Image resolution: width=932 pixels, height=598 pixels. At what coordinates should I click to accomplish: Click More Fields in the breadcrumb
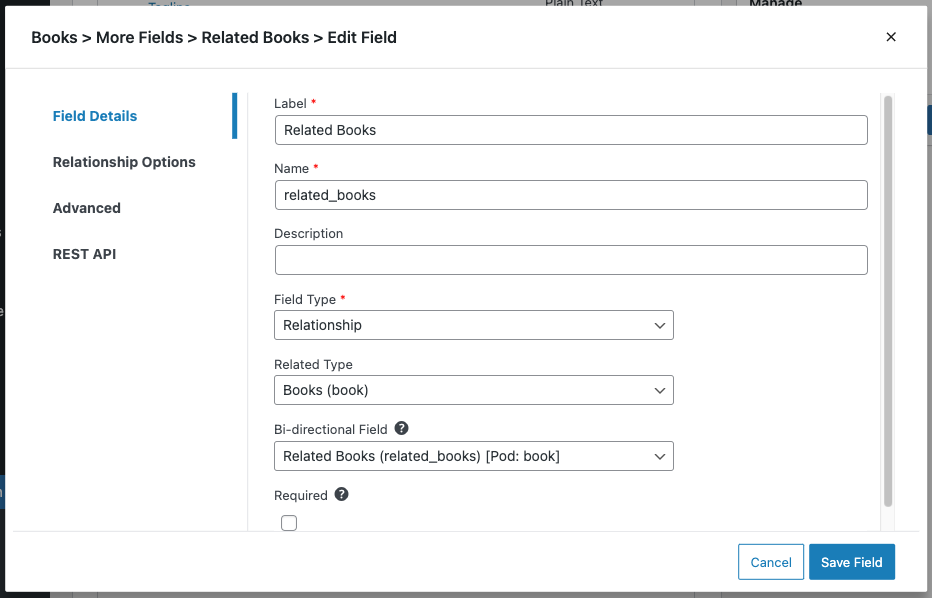coord(140,37)
